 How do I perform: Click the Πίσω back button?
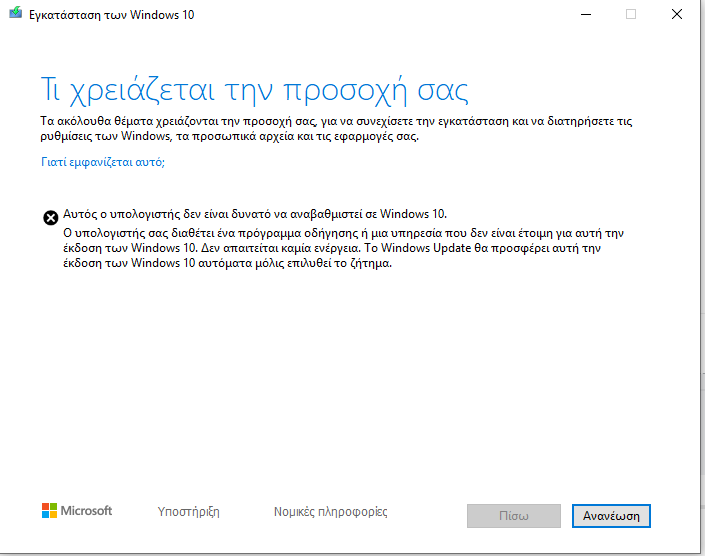[x=514, y=516]
